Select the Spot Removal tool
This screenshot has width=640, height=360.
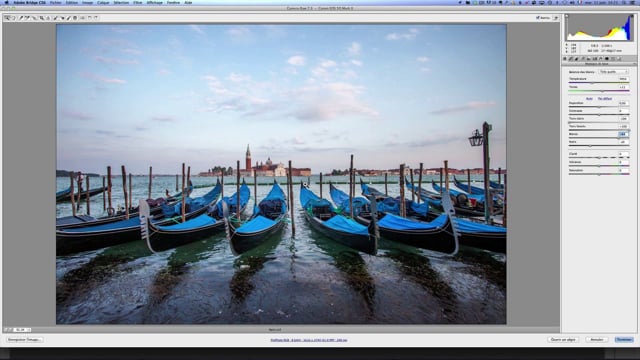56,18
